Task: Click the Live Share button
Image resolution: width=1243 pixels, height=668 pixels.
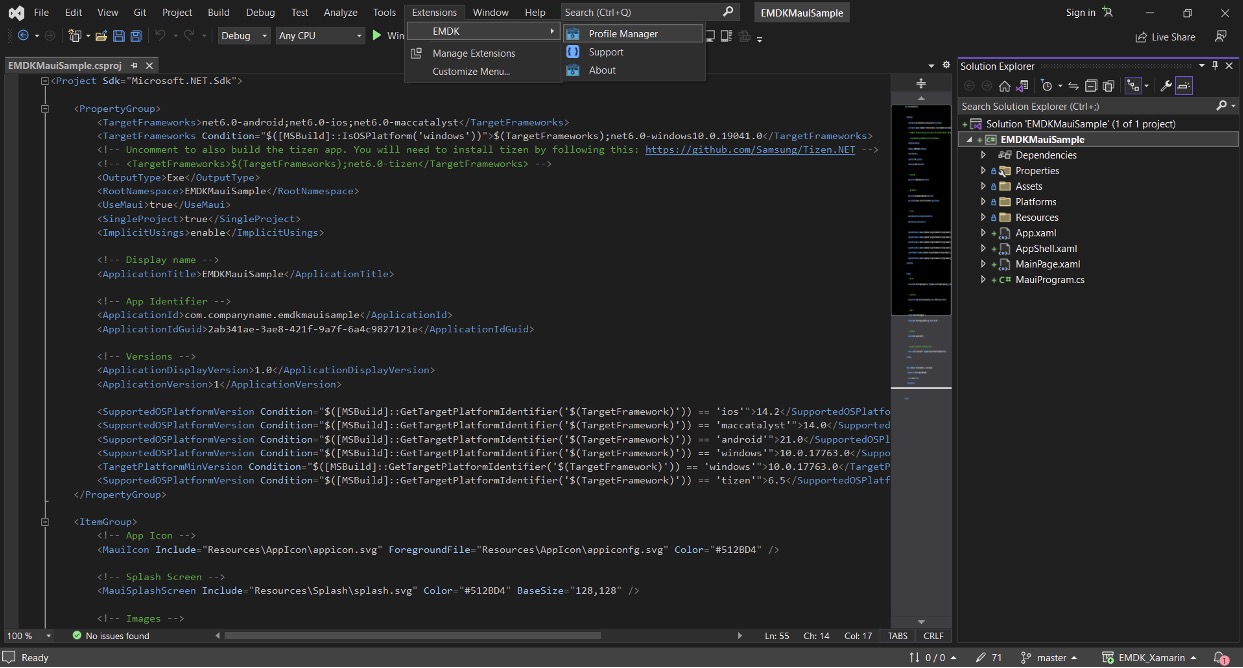Action: [x=1165, y=37]
